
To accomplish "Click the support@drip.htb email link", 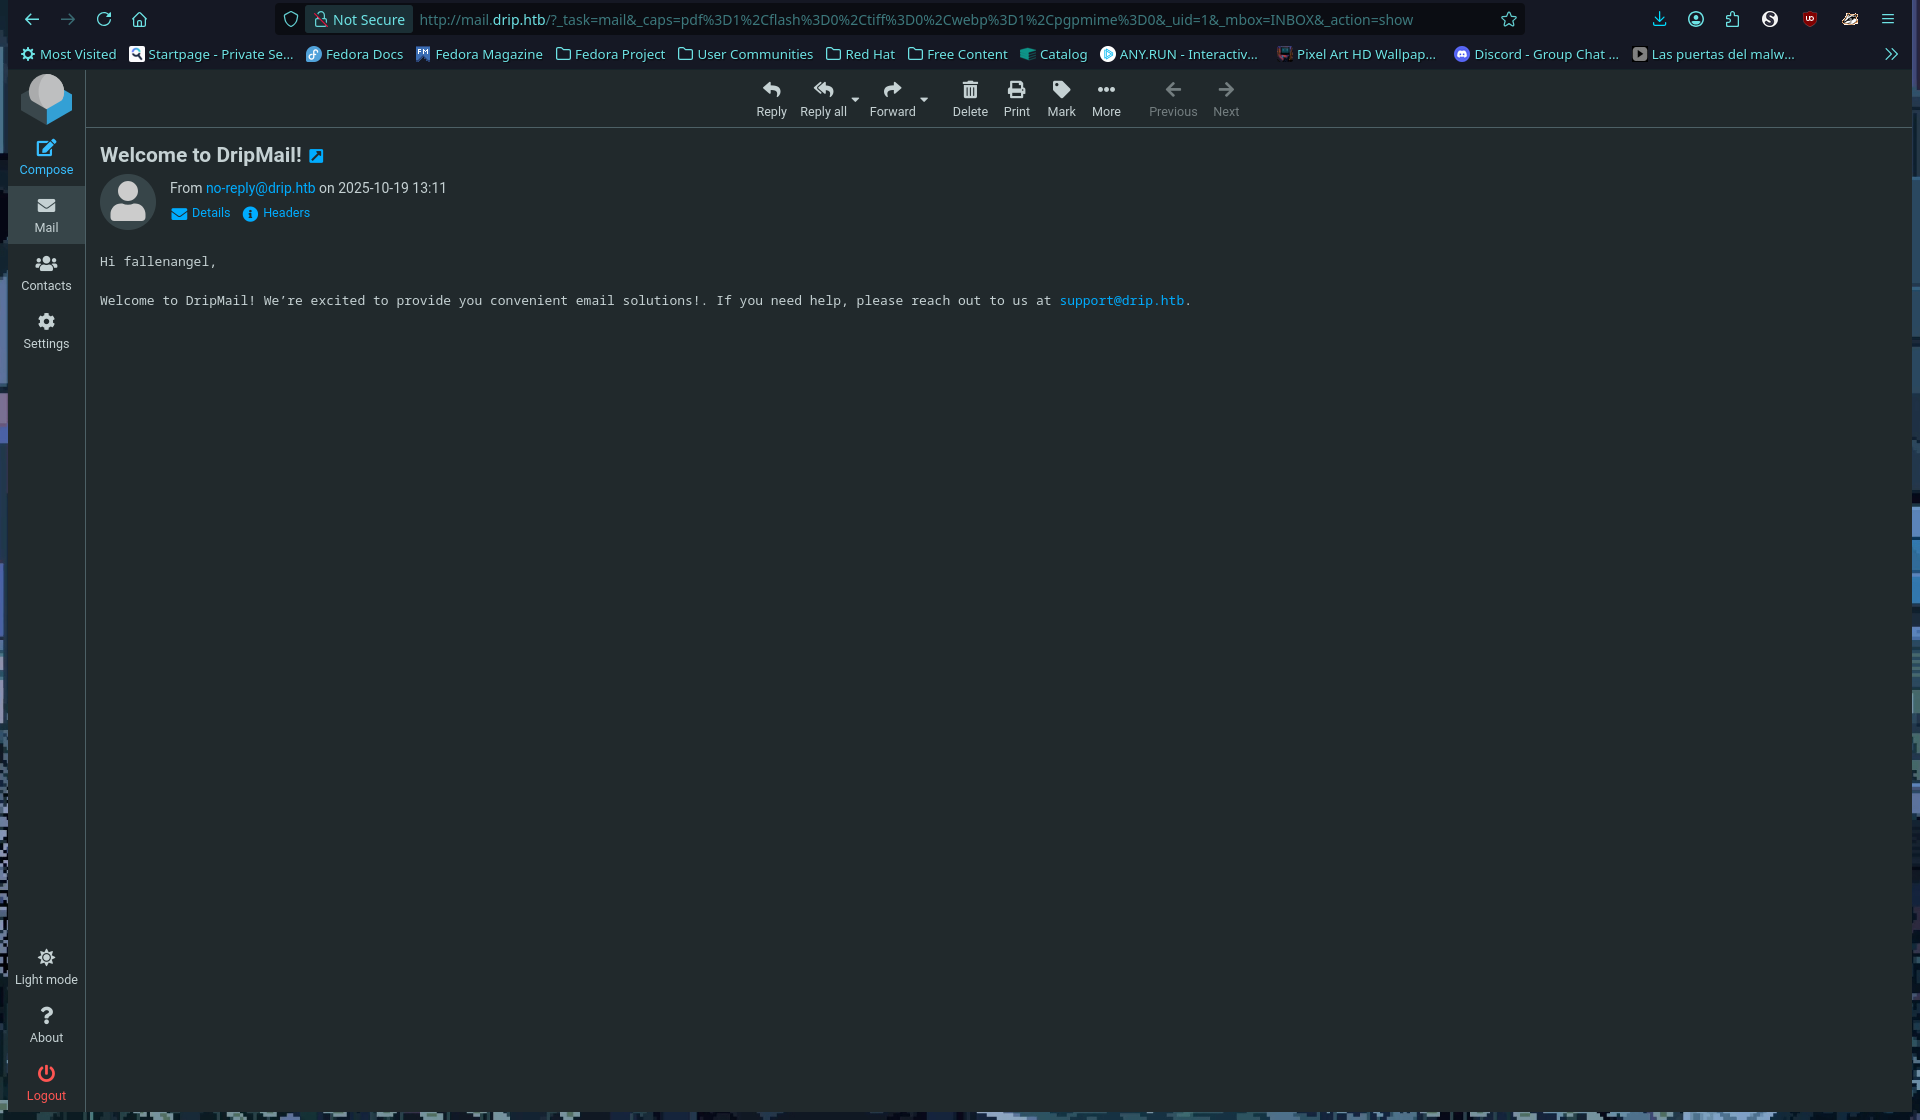I will (1121, 301).
